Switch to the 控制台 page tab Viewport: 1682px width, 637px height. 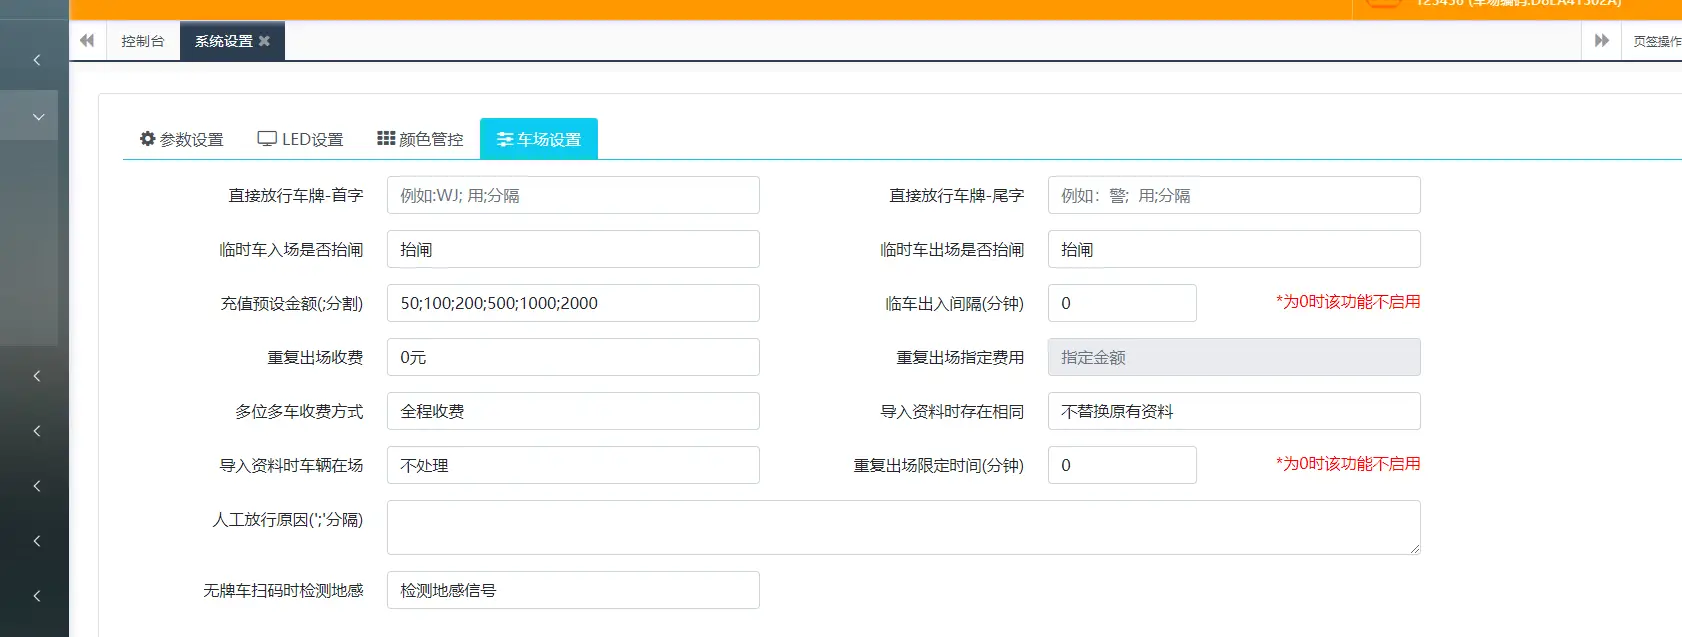(142, 41)
